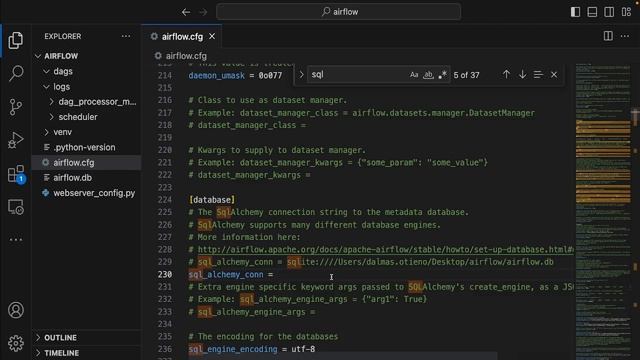Click airflow.cfg in the breadcrumb
Viewport: 640px width, 360px height.
pyautogui.click(x=186, y=56)
